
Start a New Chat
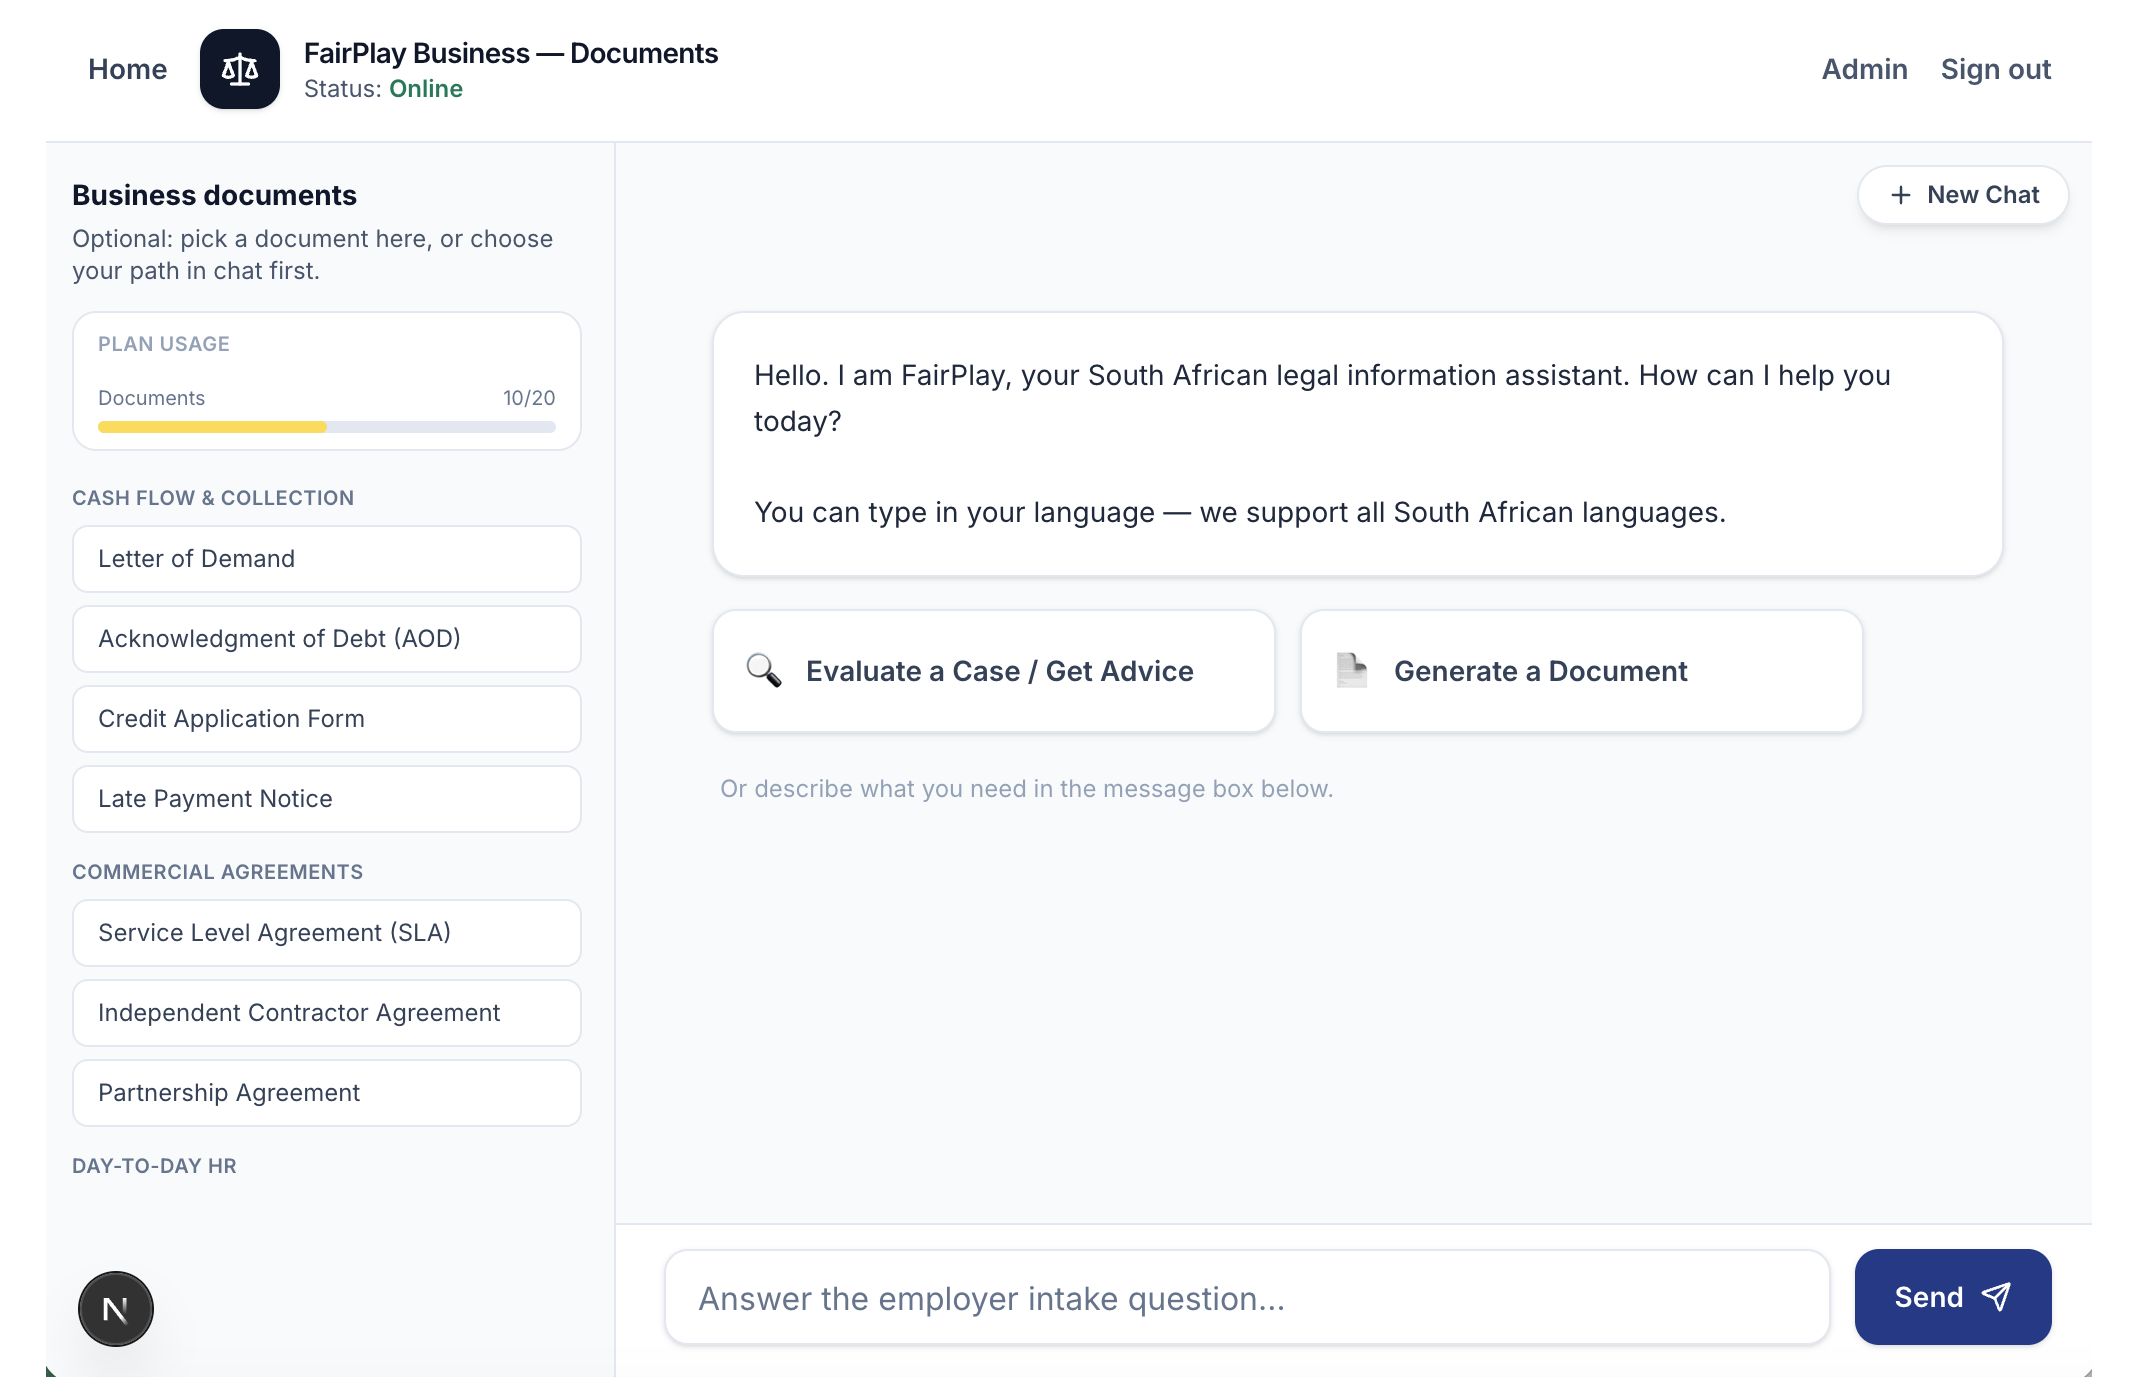tap(1963, 195)
